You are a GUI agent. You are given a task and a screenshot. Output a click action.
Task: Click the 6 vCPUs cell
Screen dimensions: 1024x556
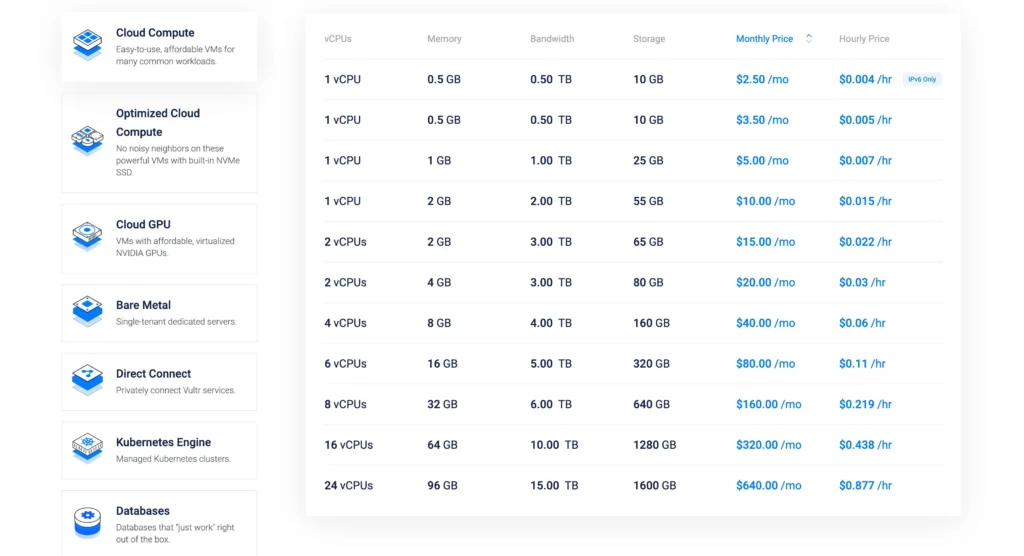tap(345, 363)
